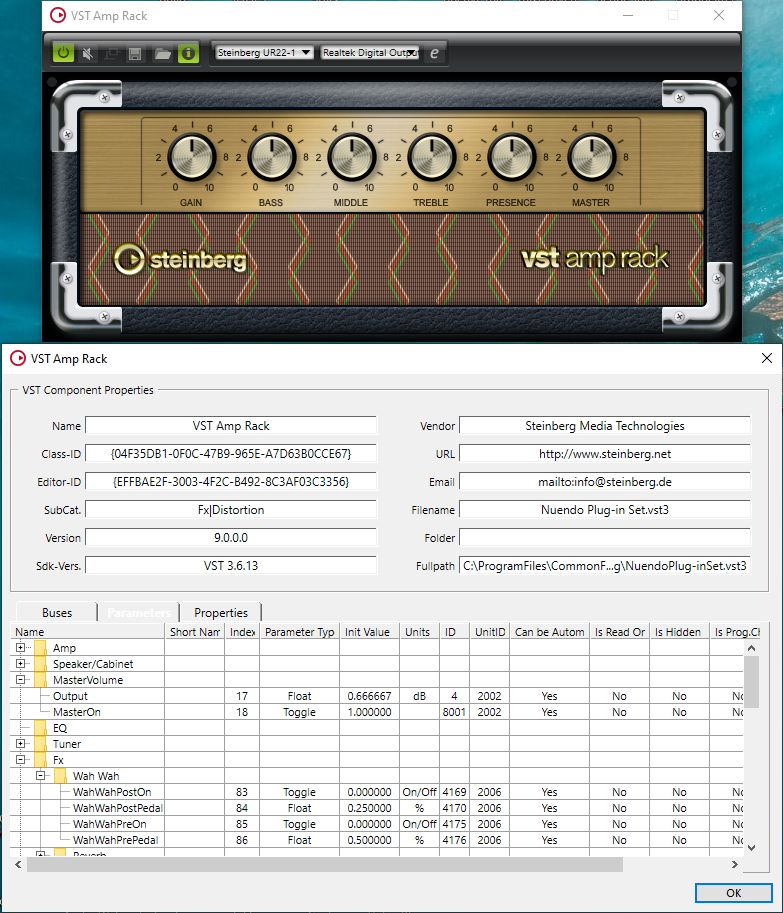The width and height of the screenshot is (783, 913).
Task: Open the Steinberg UR22-1 input dropdown
Action: pyautogui.click(x=264, y=52)
